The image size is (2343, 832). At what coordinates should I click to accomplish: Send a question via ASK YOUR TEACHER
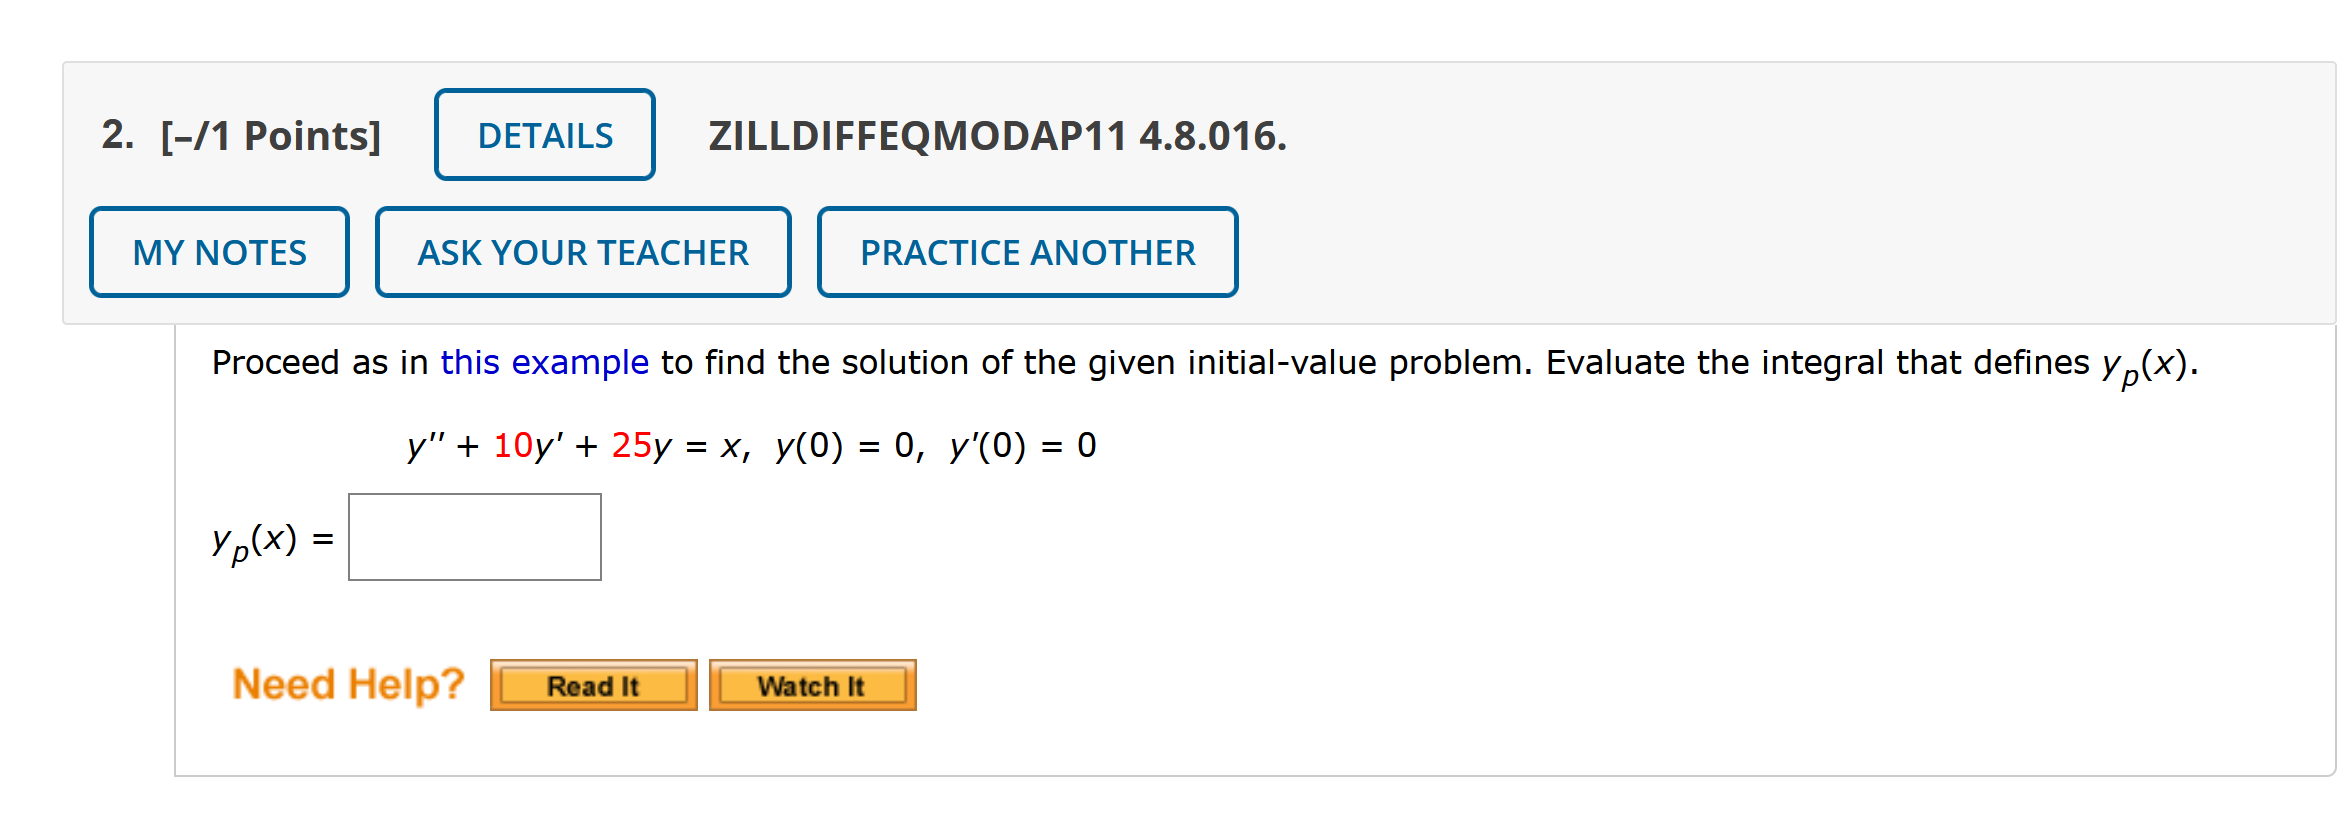point(583,252)
